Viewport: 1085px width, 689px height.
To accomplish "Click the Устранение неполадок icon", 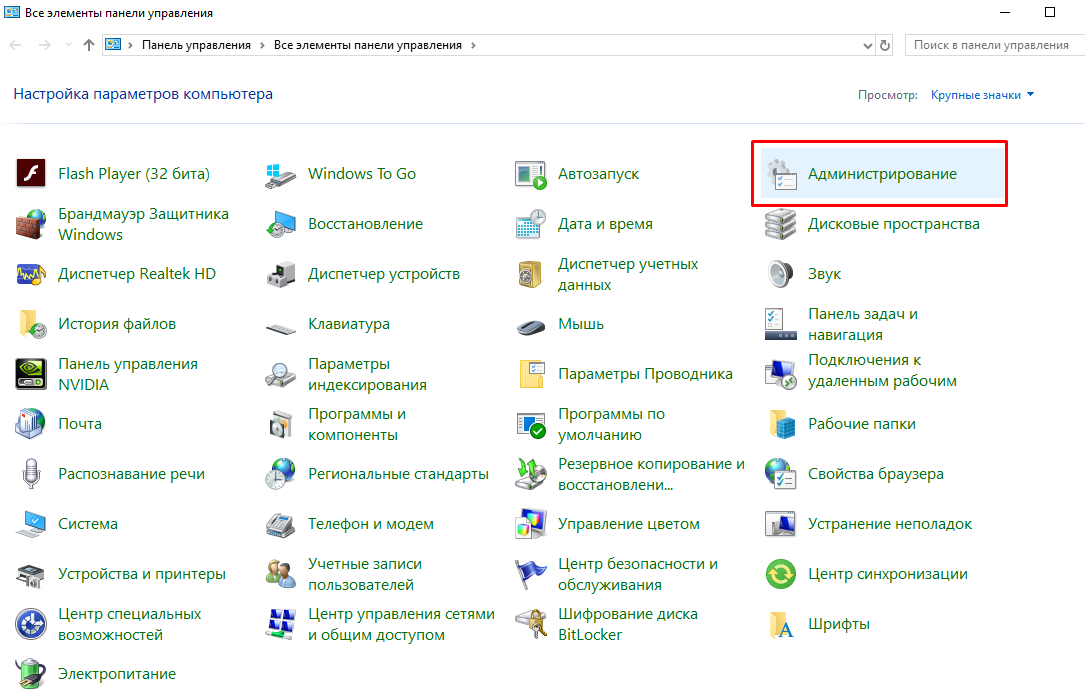I will coord(781,524).
